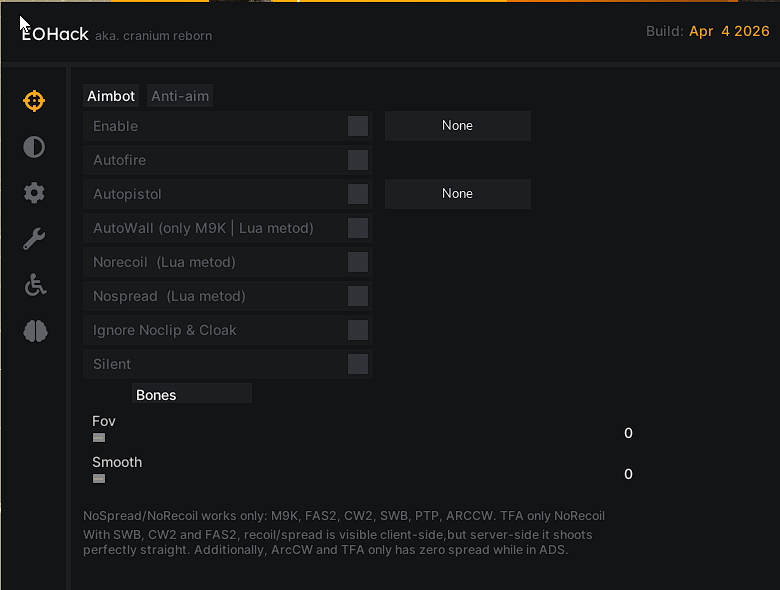Toggle the Silent checkbox
Viewport: 780px width, 590px height.
[x=358, y=364]
